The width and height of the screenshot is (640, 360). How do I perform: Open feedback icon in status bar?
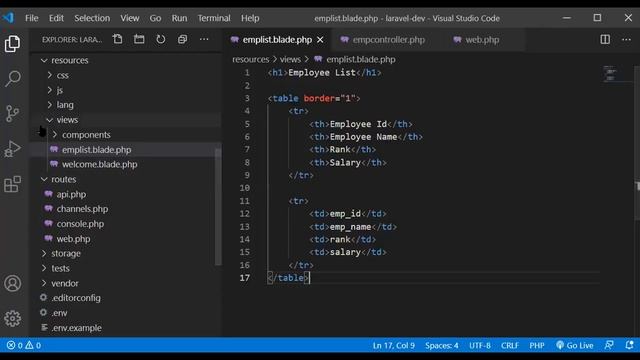pos(609,345)
